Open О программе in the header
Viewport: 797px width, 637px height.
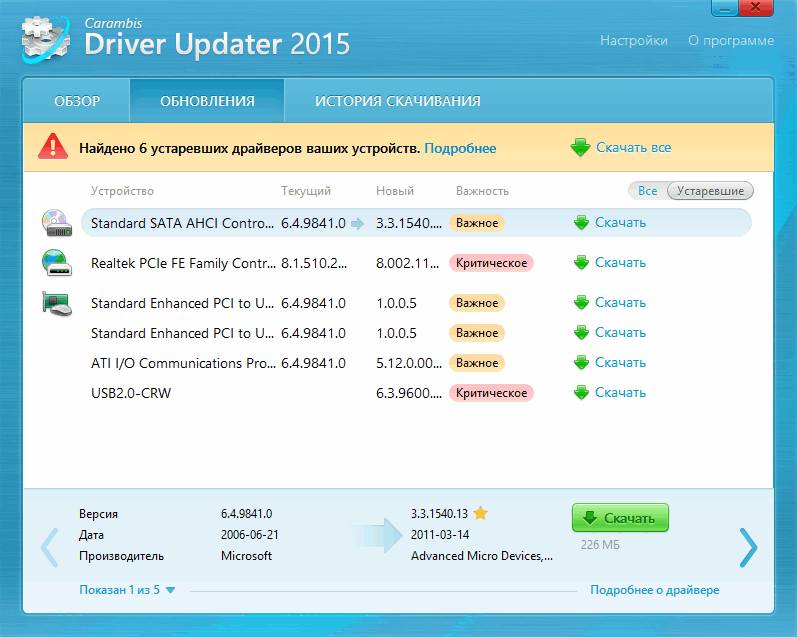(731, 41)
